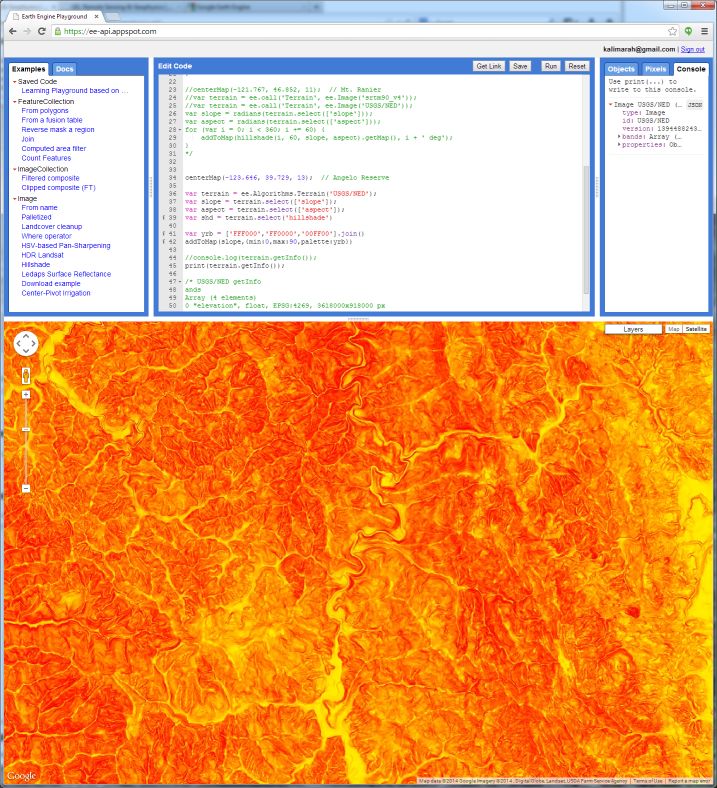
Task: Click the browser forward arrow
Action: [x=27, y=31]
